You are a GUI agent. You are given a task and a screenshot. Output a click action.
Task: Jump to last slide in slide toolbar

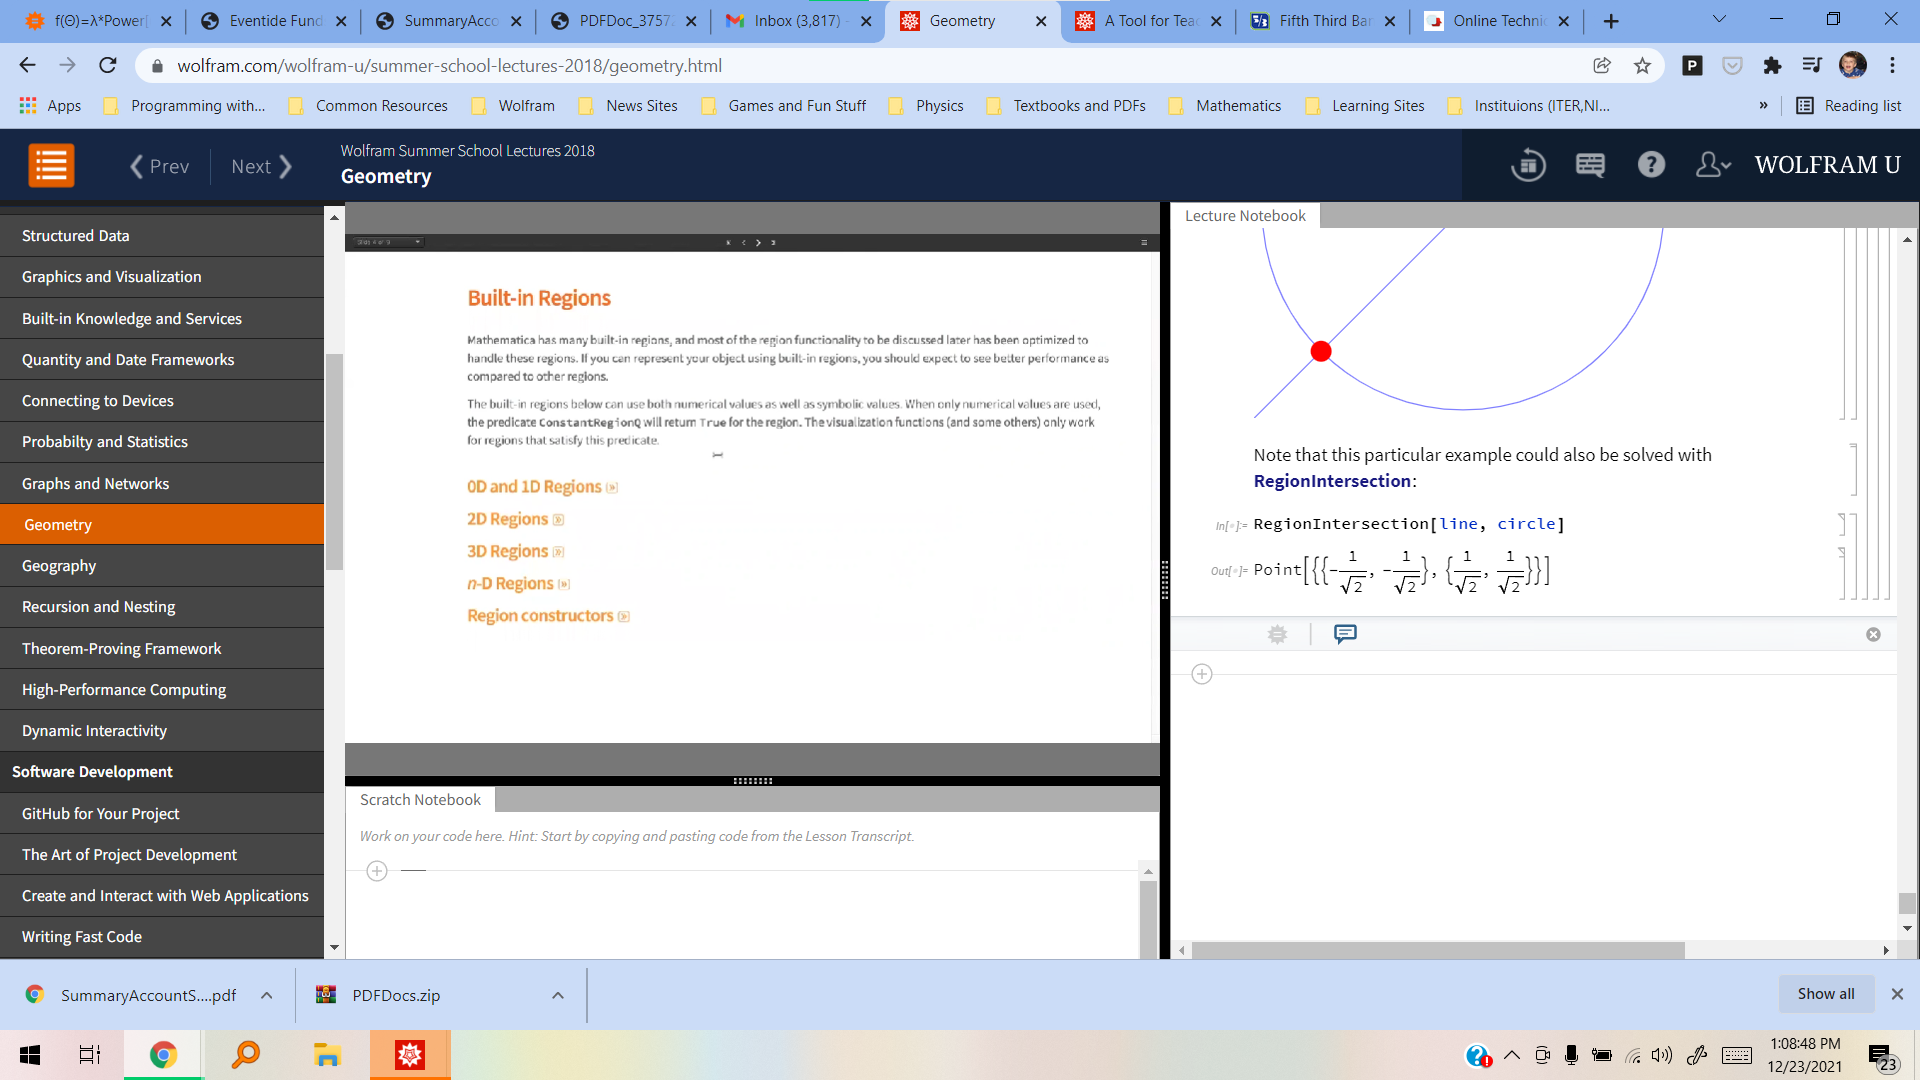(x=773, y=242)
